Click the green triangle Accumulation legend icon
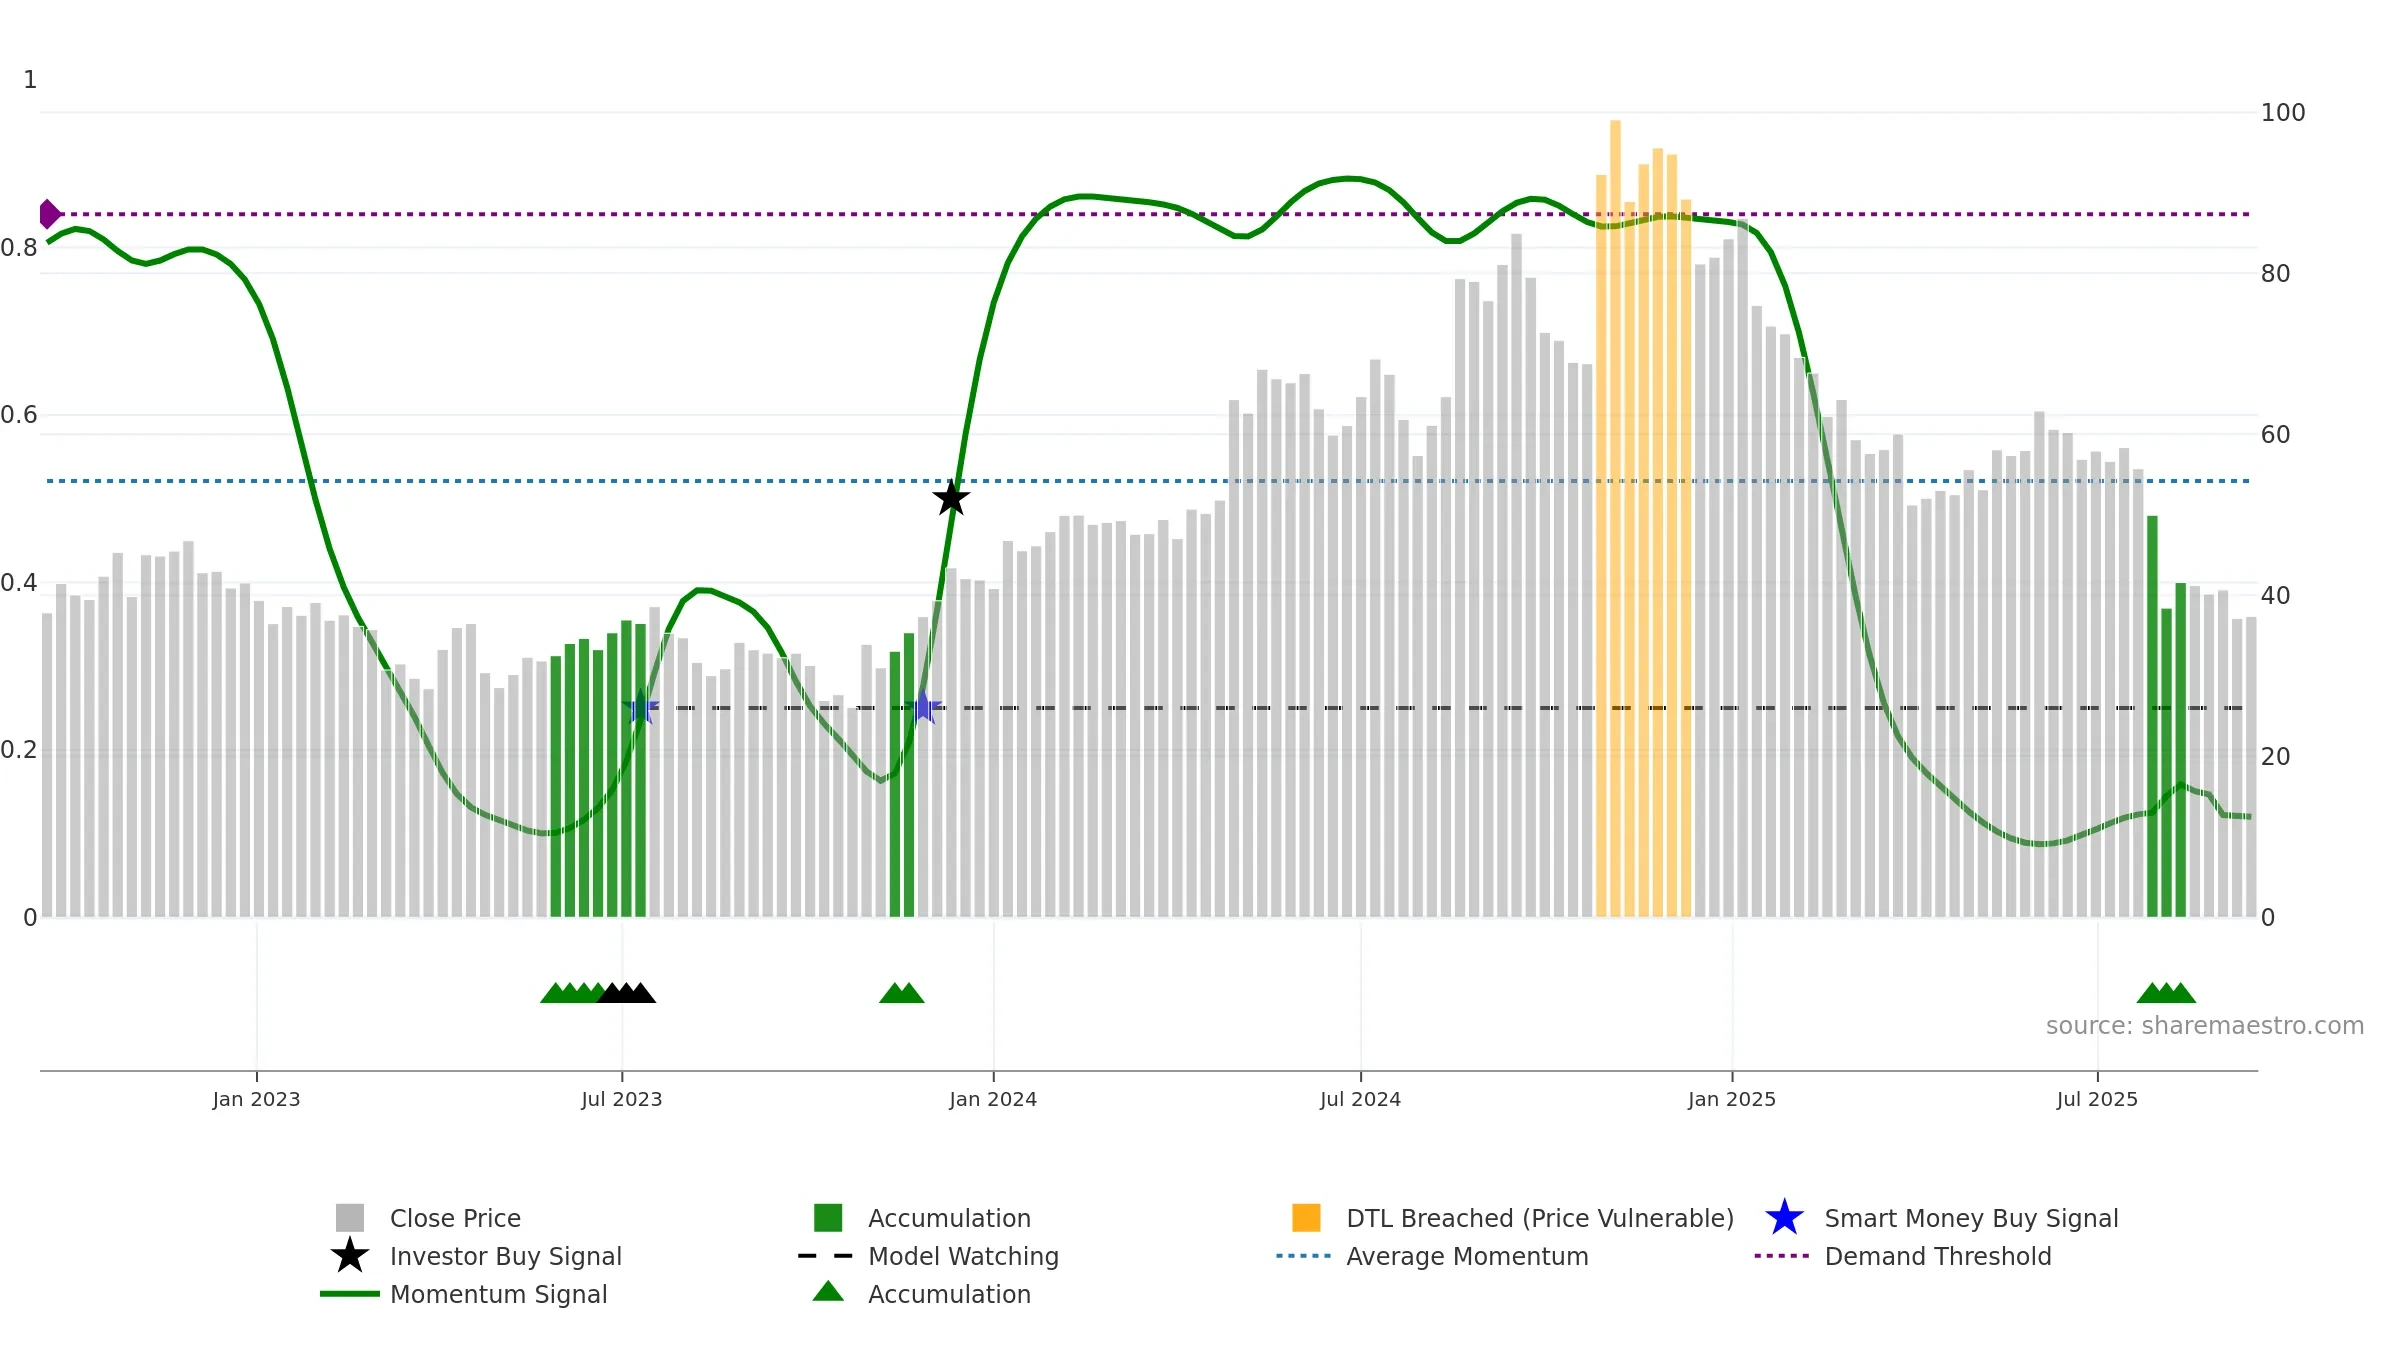Viewport: 2400px width, 1350px height. 828,1292
